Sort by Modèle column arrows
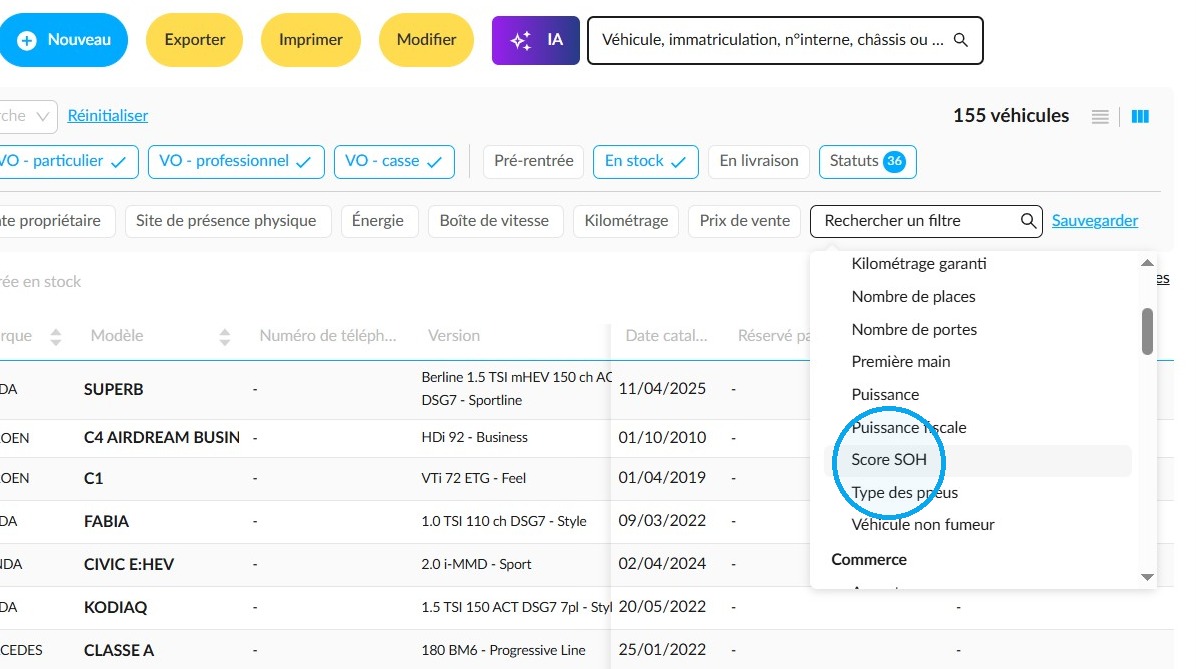1196x669 pixels. click(224, 336)
